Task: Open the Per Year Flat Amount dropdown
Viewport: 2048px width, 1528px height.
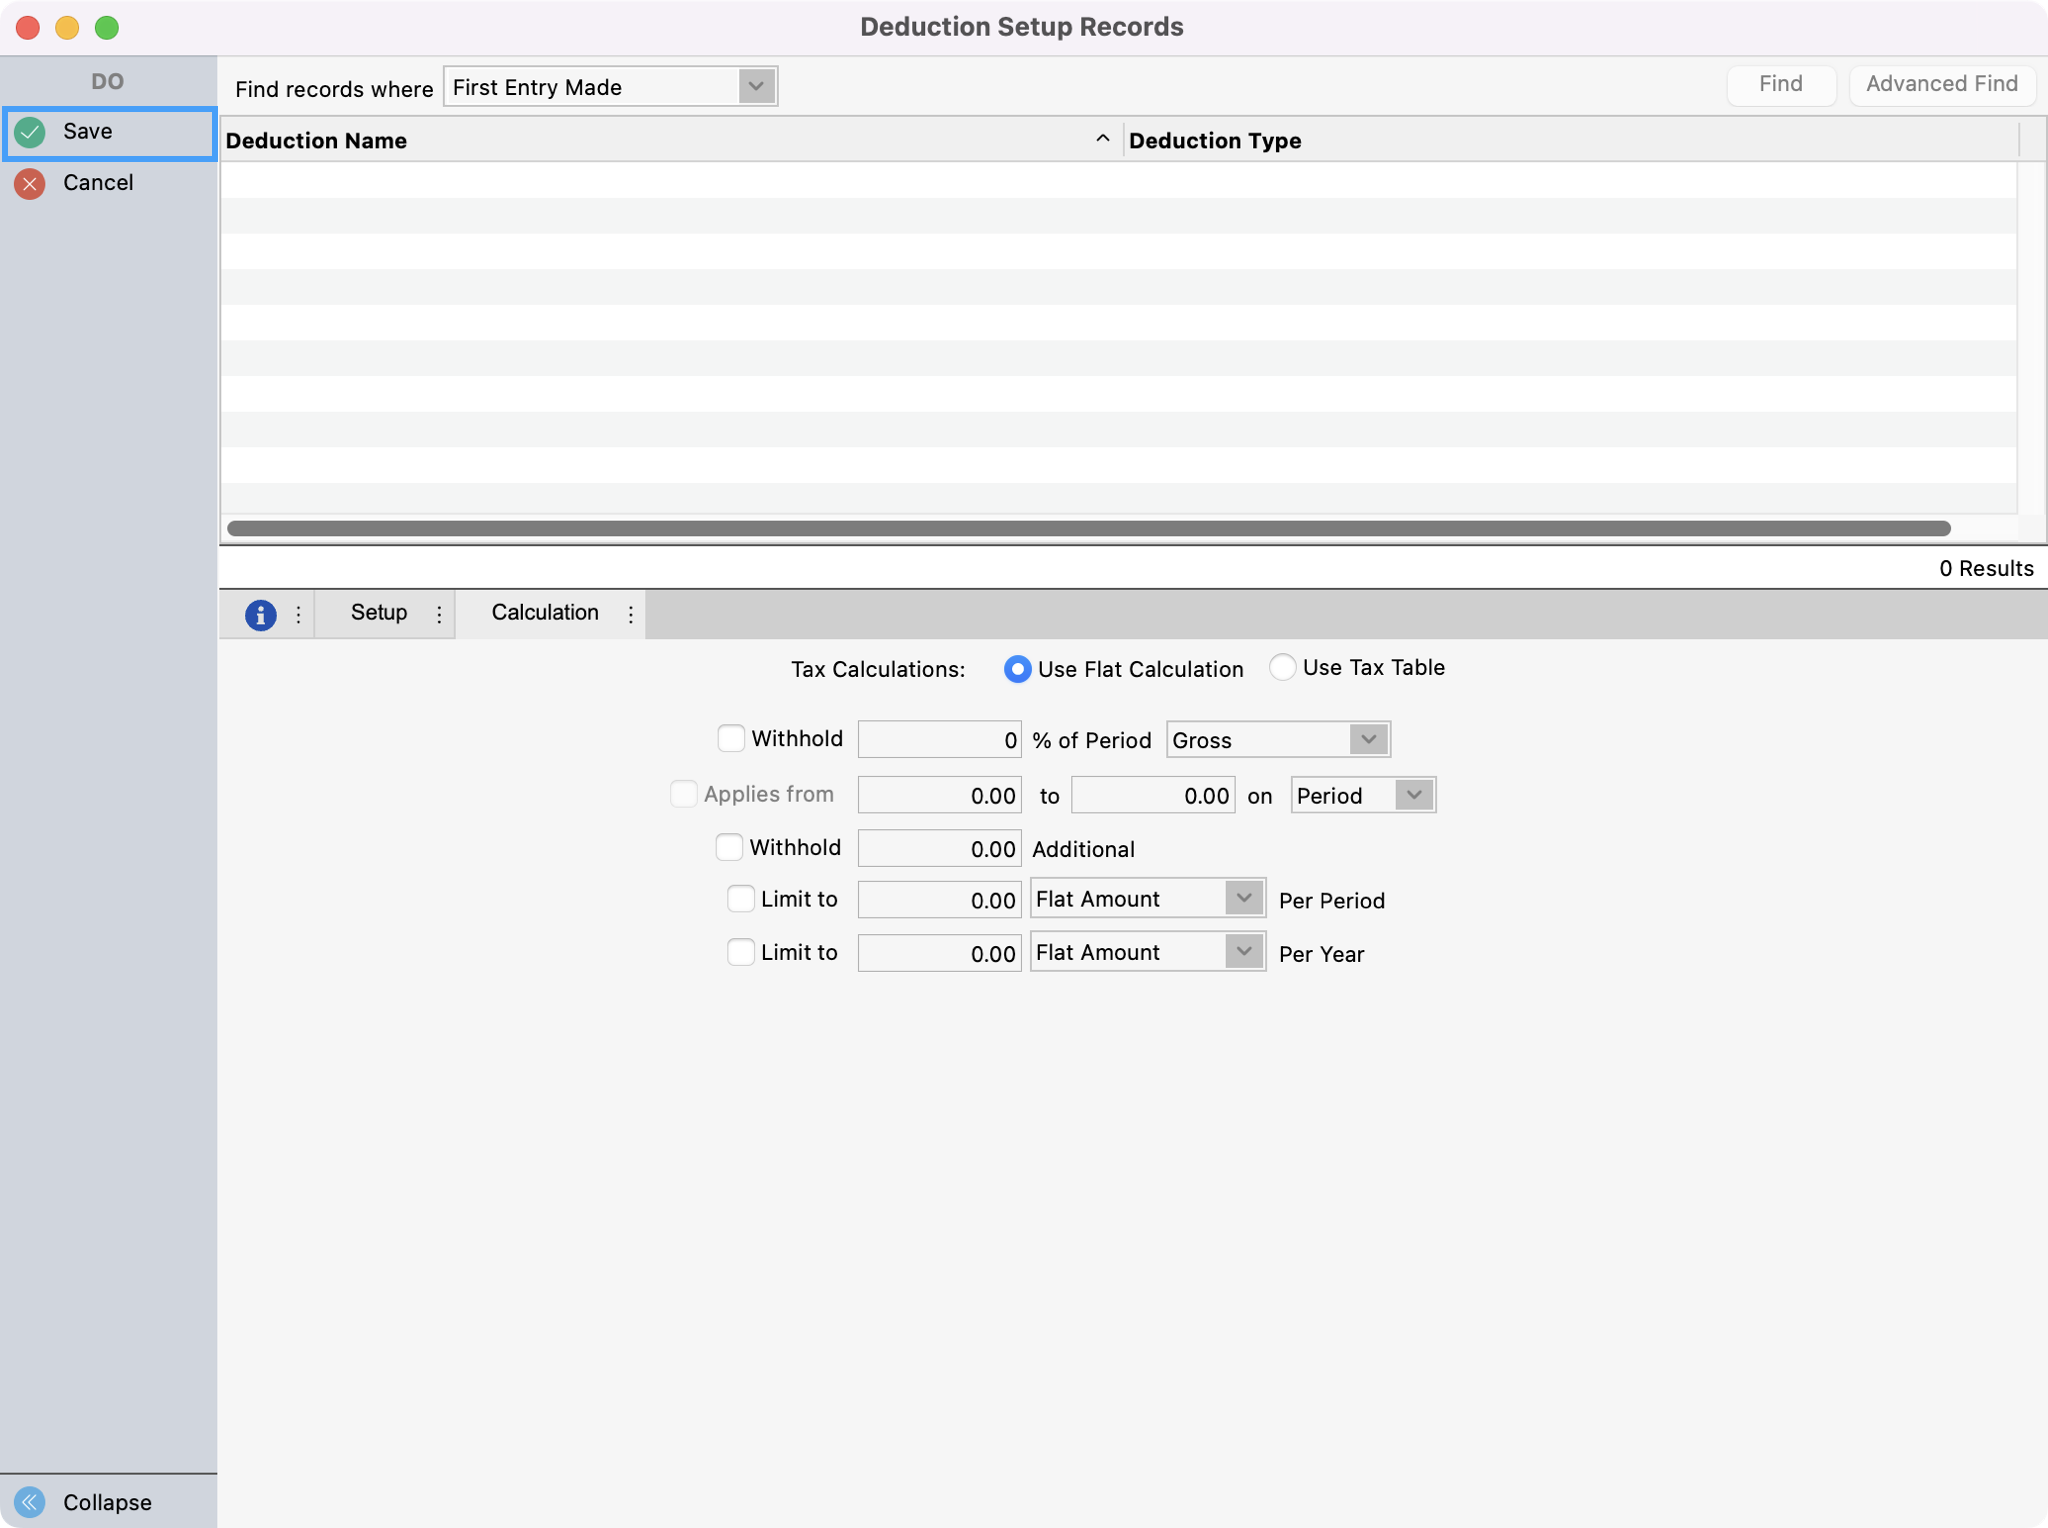Action: point(1243,951)
